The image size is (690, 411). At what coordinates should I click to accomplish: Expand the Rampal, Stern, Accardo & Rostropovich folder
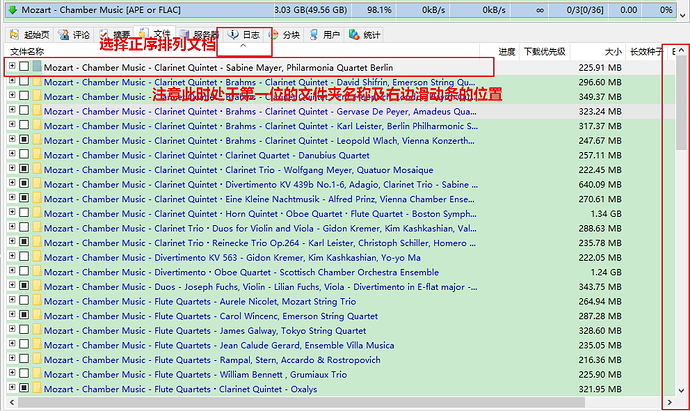[x=12, y=358]
